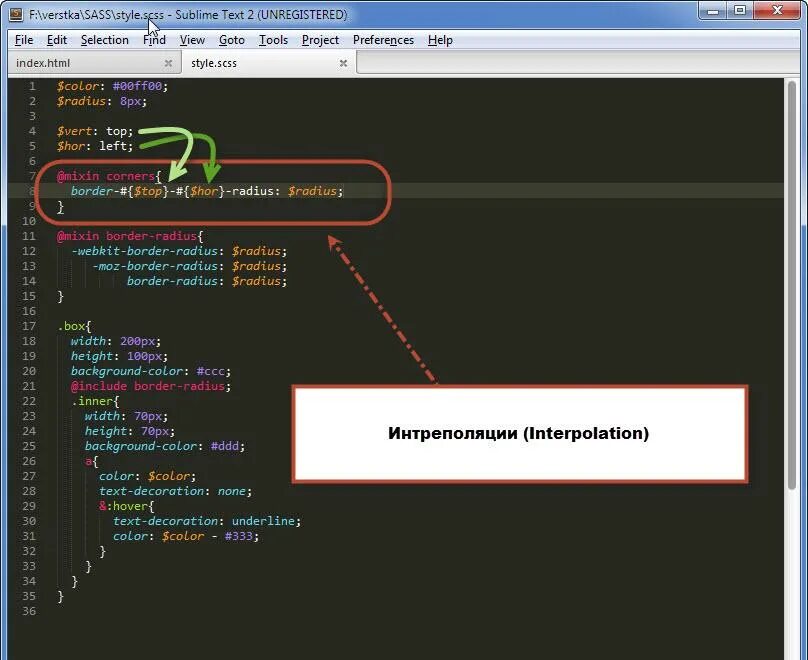Open the View menu

tap(192, 40)
